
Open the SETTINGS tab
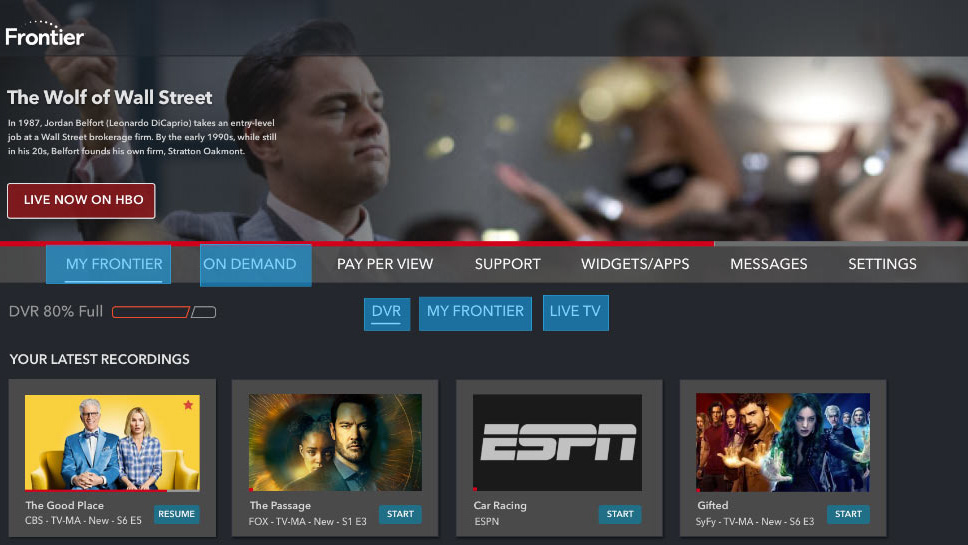[x=882, y=264]
